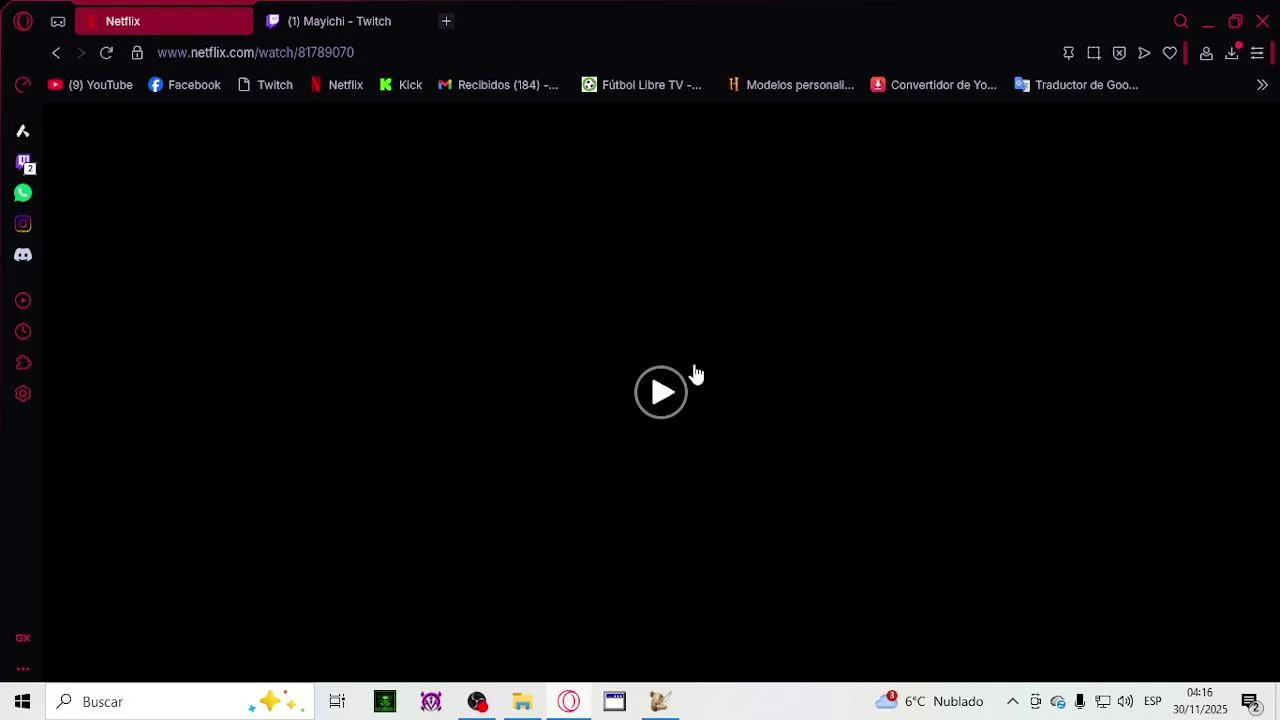Open the Netflix bookmark
The image size is (1280, 720).
point(336,85)
